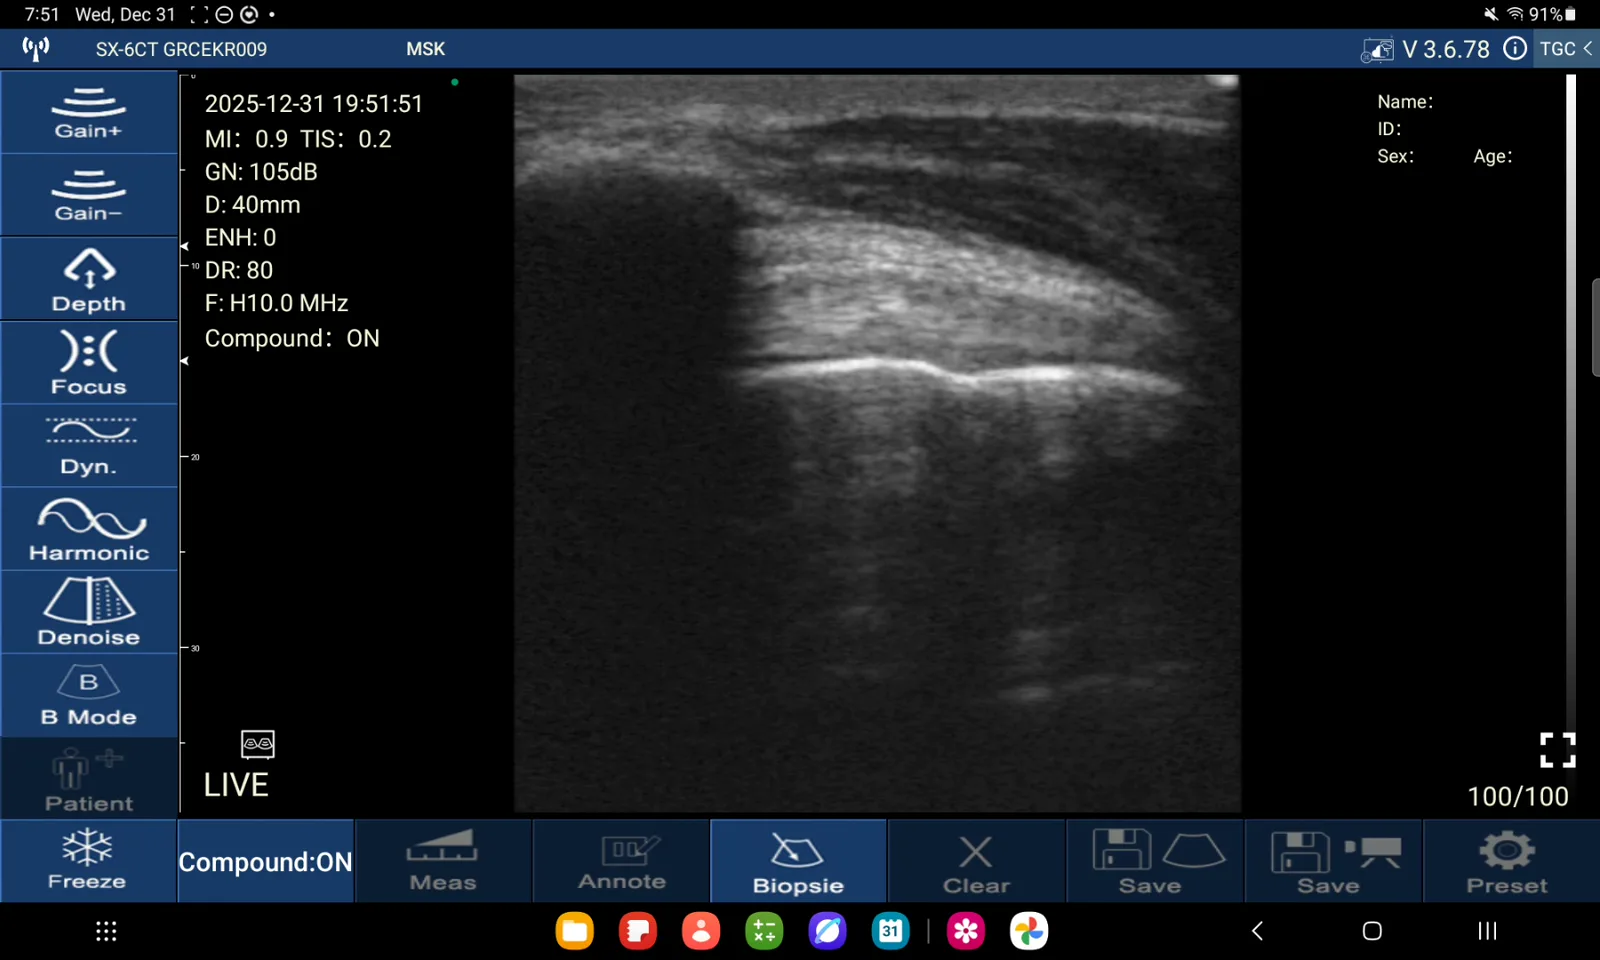Viewport: 1600px width, 960px height.
Task: Increase gain with the Gain+ icon
Action: point(89,112)
